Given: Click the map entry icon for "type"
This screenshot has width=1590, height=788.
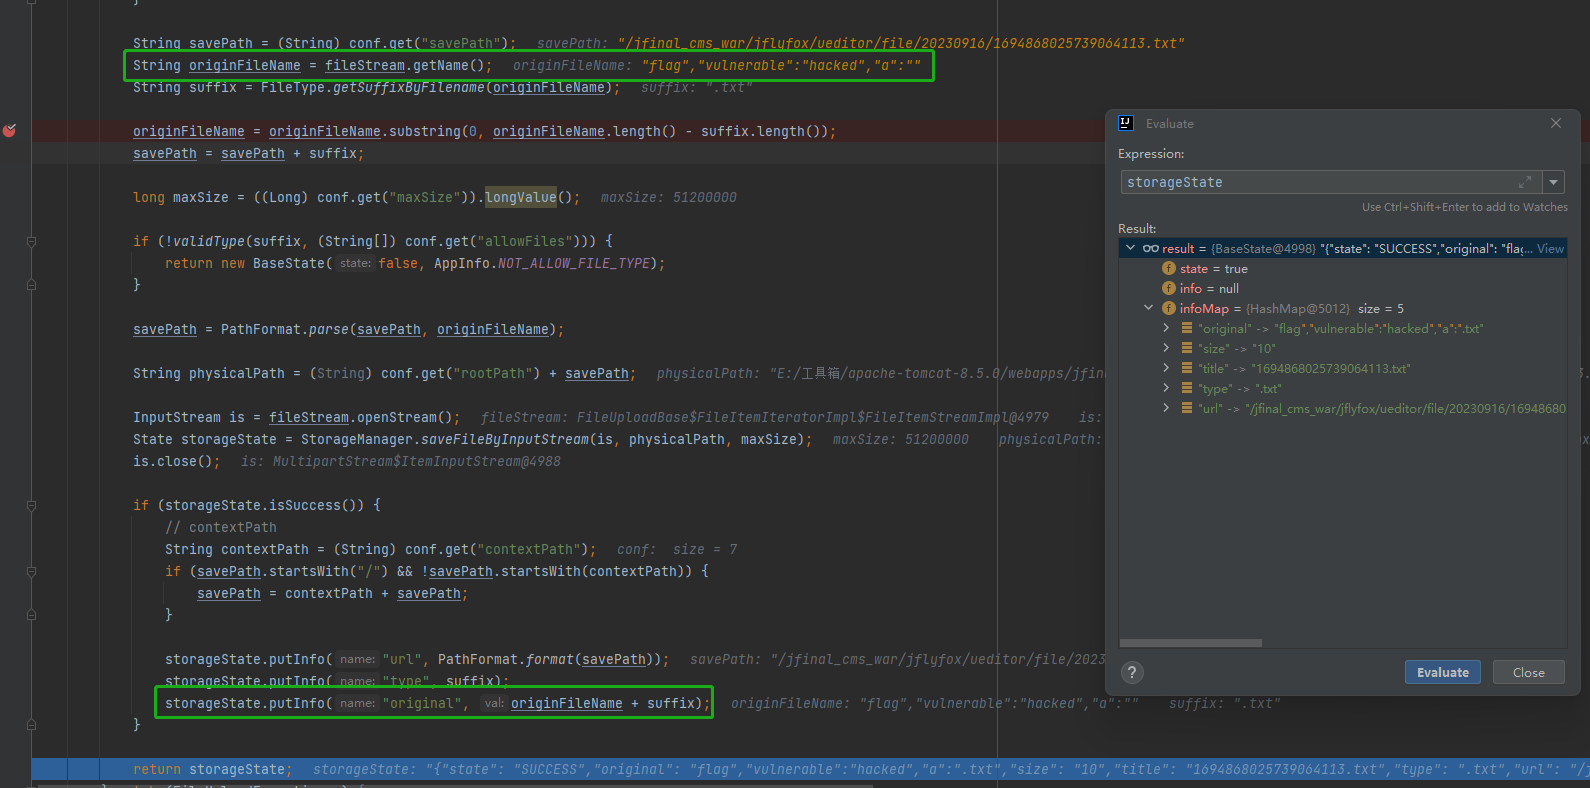Looking at the screenshot, I should click(1187, 388).
